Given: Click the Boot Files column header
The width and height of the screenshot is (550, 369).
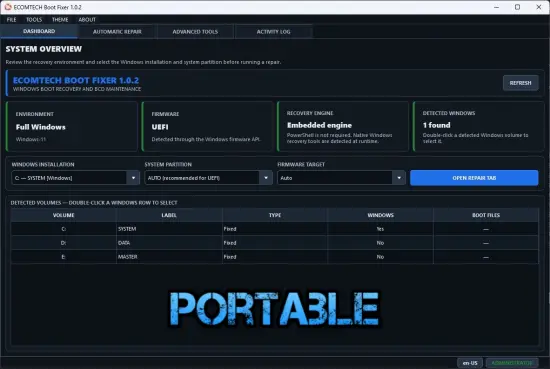Looking at the screenshot, I should (486, 215).
